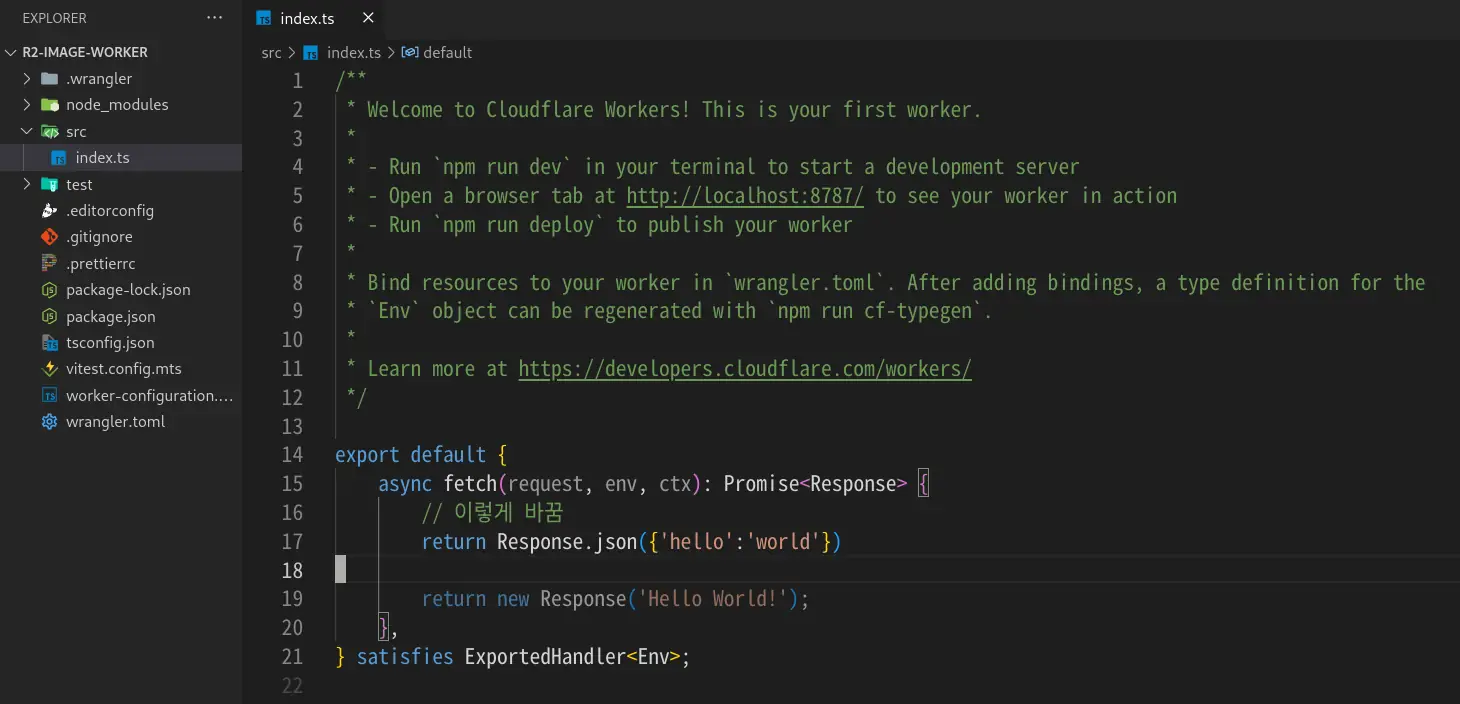Select default symbol in the breadcrumb
Image resolution: width=1460 pixels, height=704 pixels.
click(447, 53)
